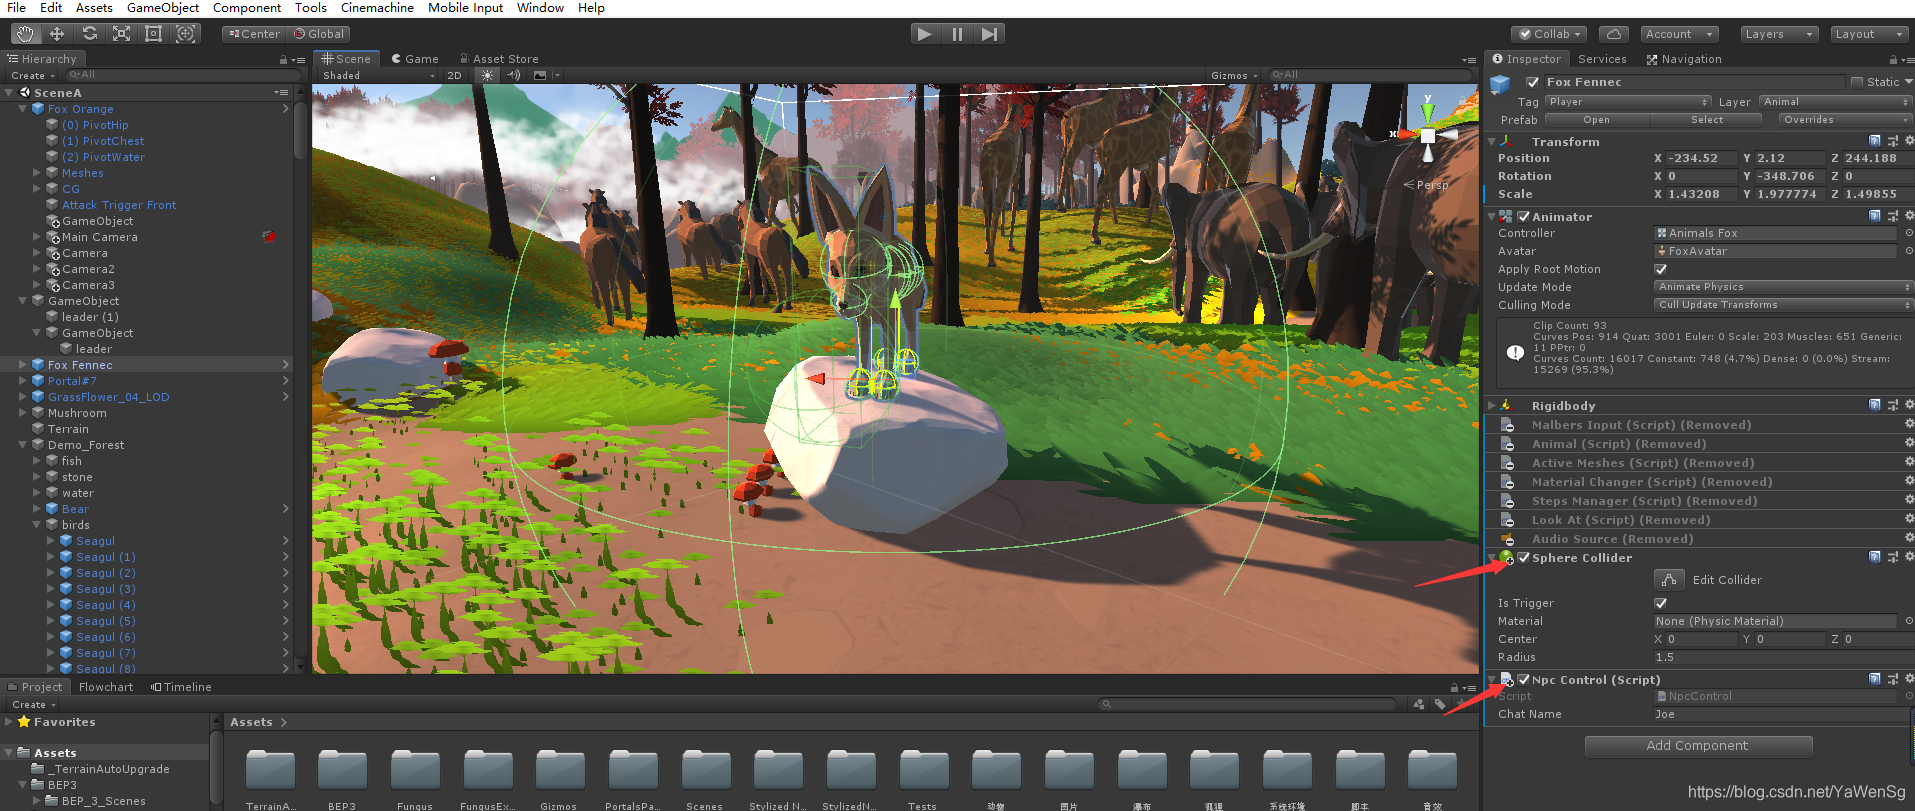Image resolution: width=1915 pixels, height=811 pixels.
Task: Open Shaded draw mode dropdown
Action: coord(378,75)
